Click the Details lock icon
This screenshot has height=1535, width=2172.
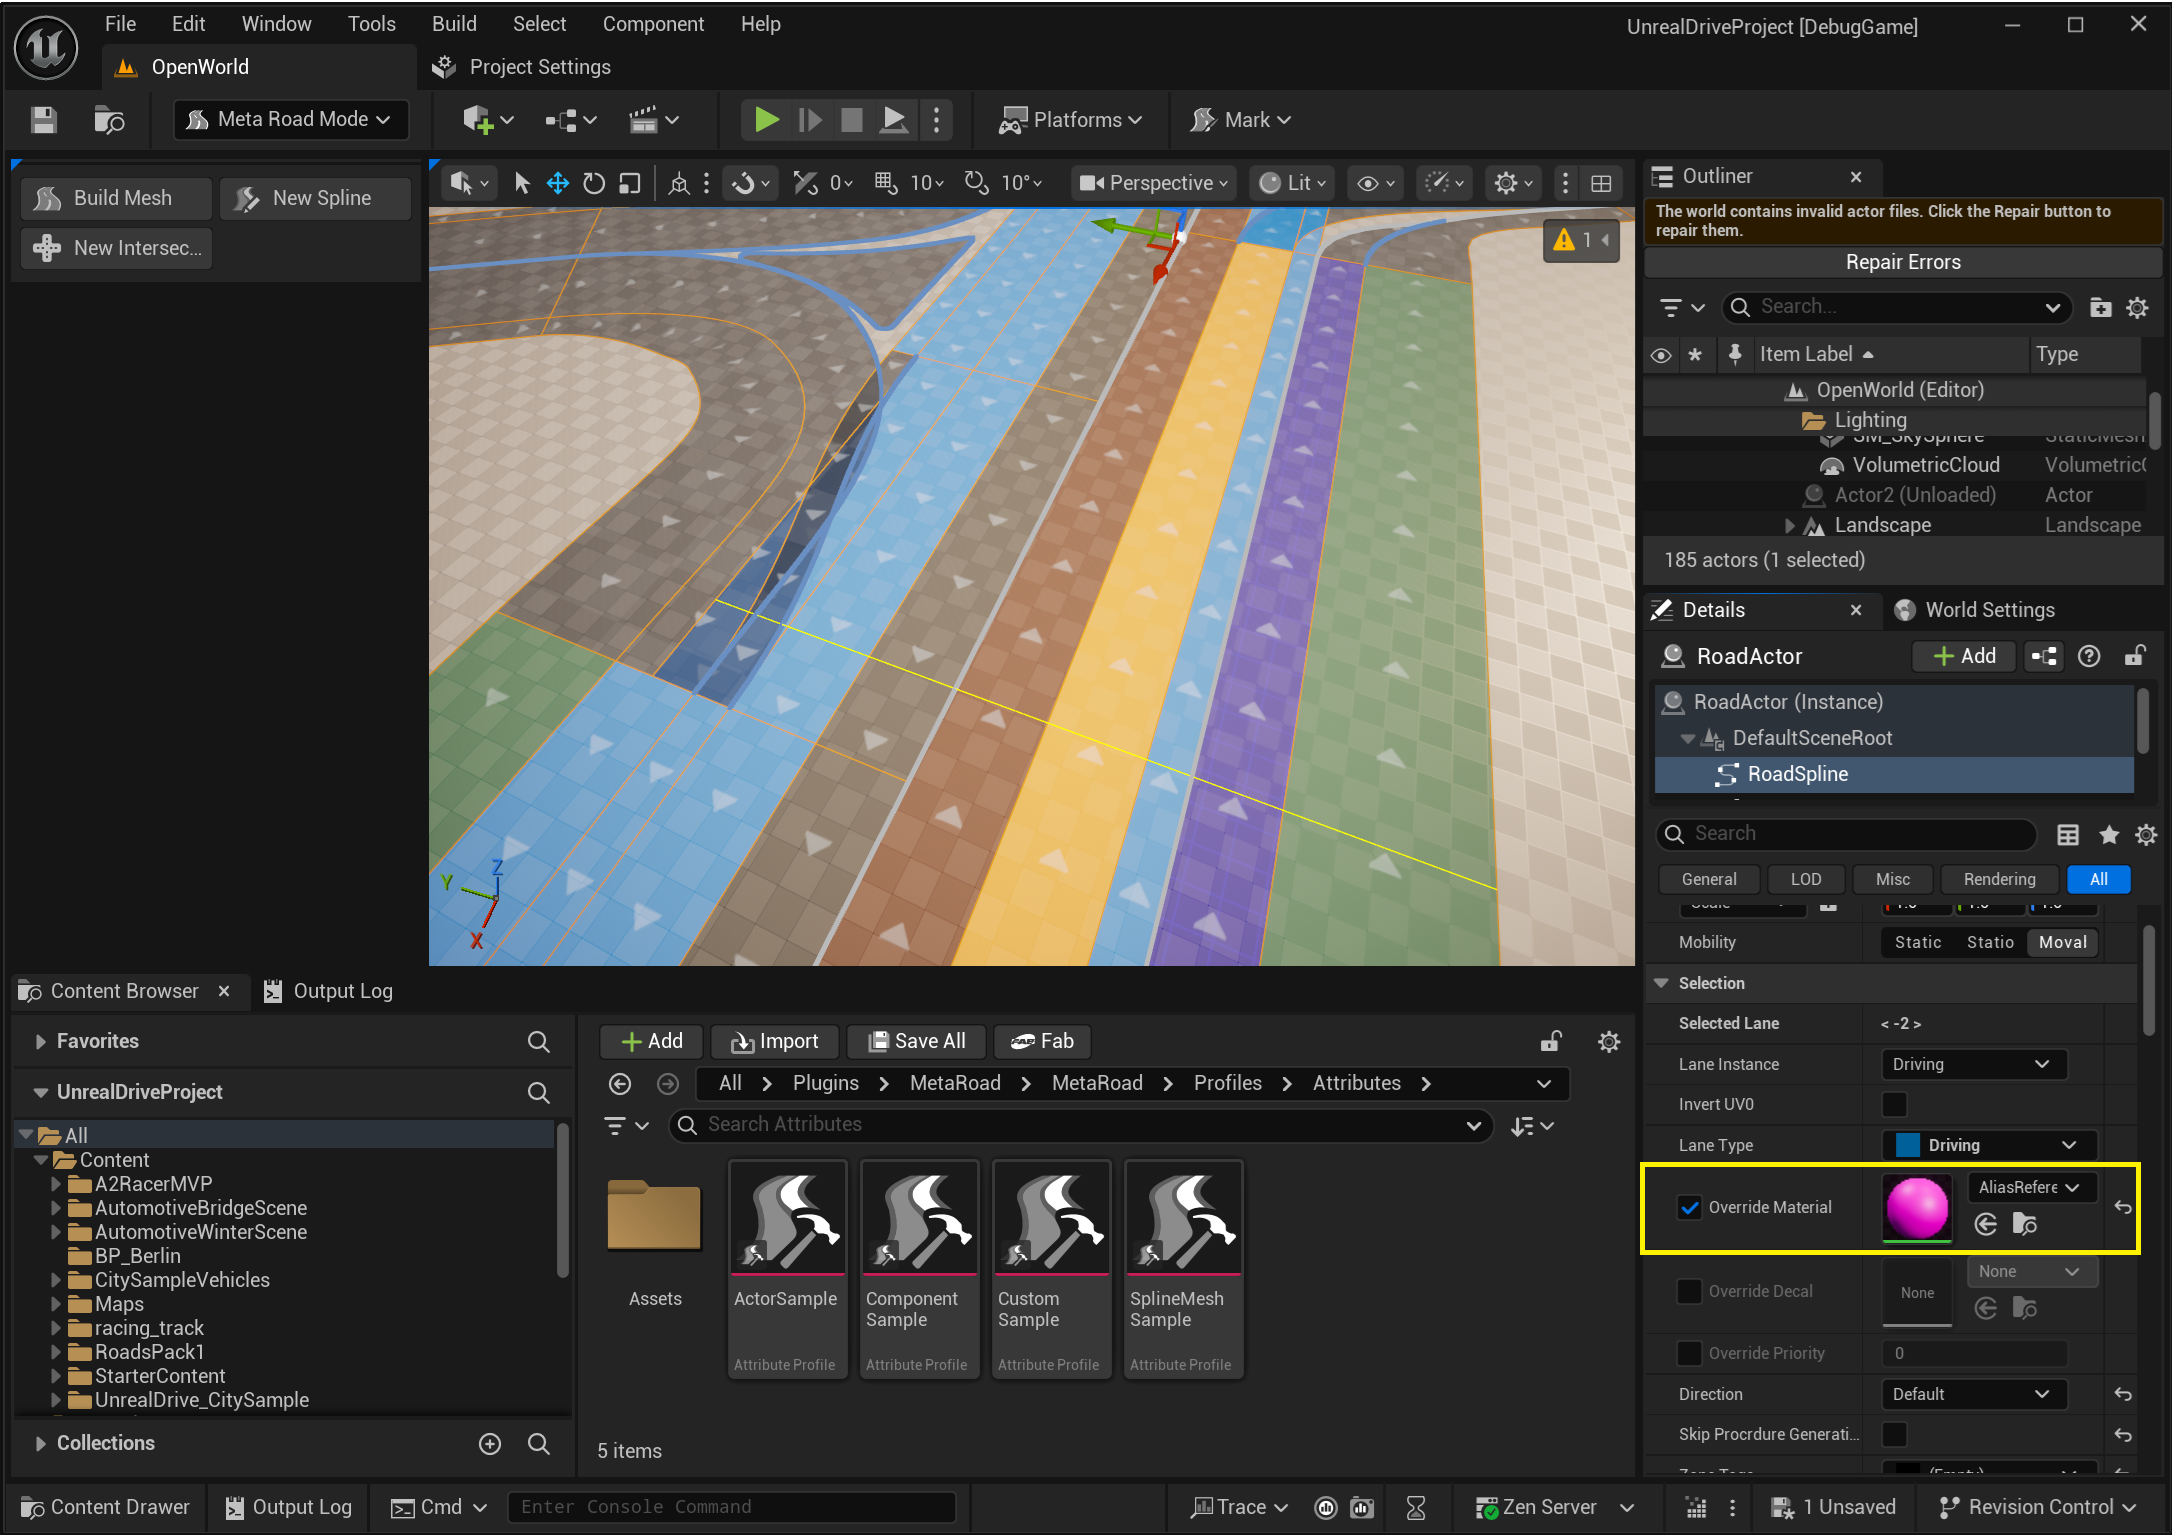[2134, 656]
